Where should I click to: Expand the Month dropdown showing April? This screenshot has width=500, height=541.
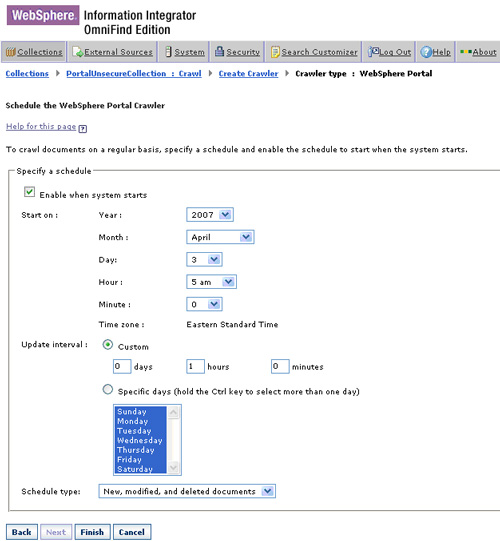click(x=220, y=237)
